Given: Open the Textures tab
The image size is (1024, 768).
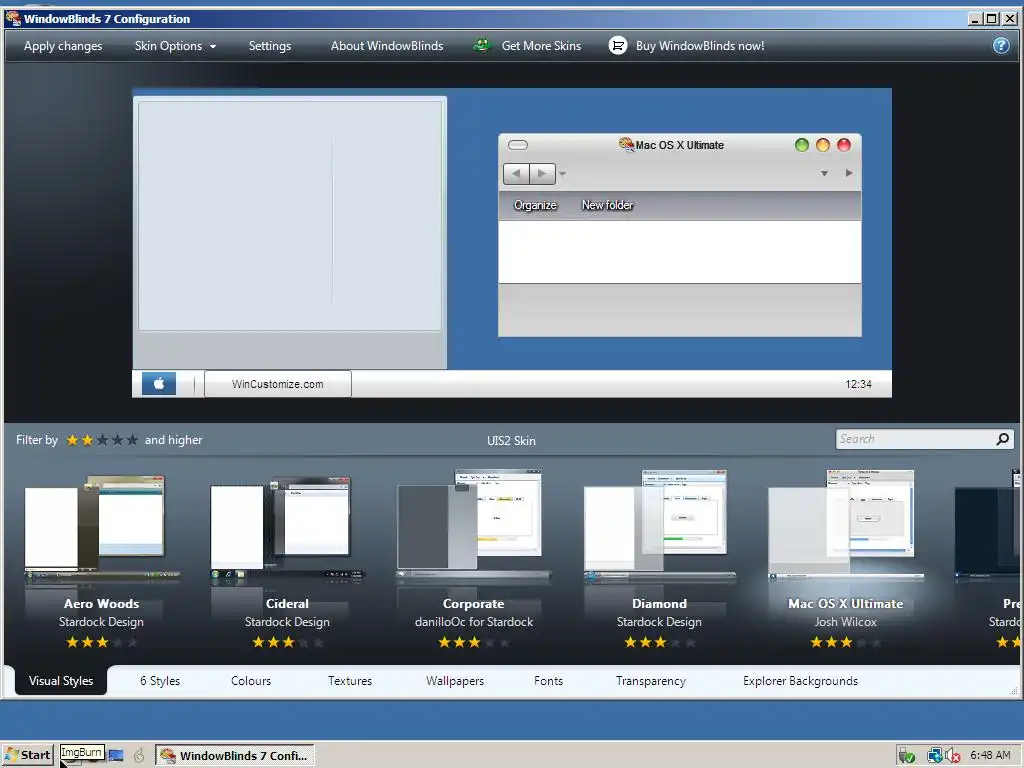Looking at the screenshot, I should tap(350, 680).
